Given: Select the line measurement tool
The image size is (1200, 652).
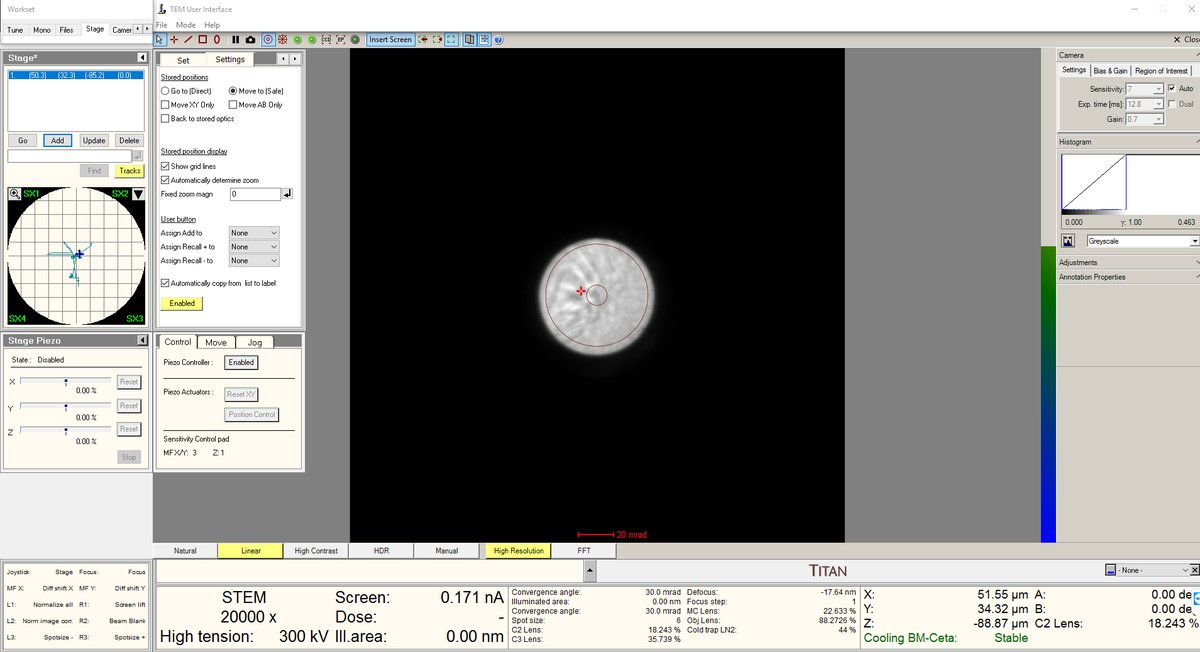Looking at the screenshot, I should click(x=190, y=40).
